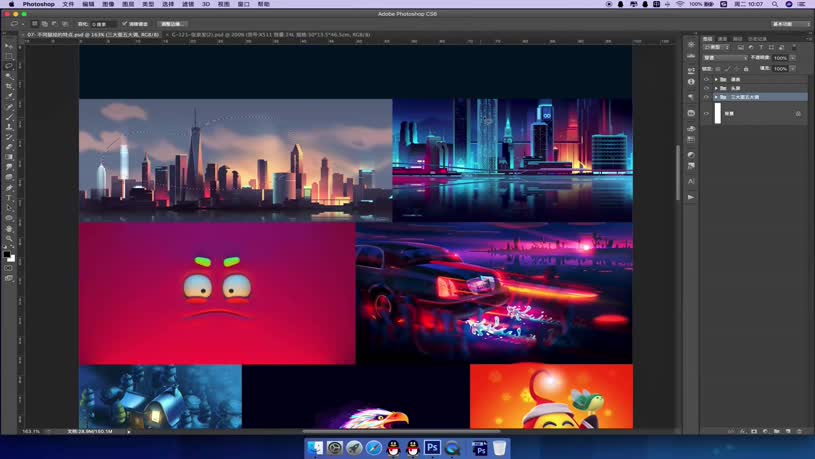The height and width of the screenshot is (459, 815).
Task: Select the Zoom tool
Action: coord(9,239)
